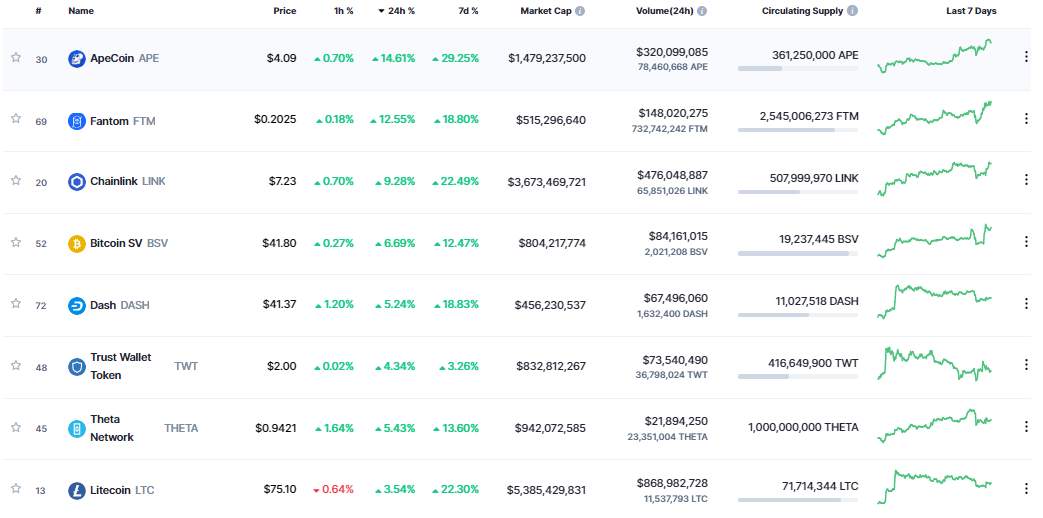Open Dash 7-day sparkline chart
Screen dimensions: 1043x518
935,302
